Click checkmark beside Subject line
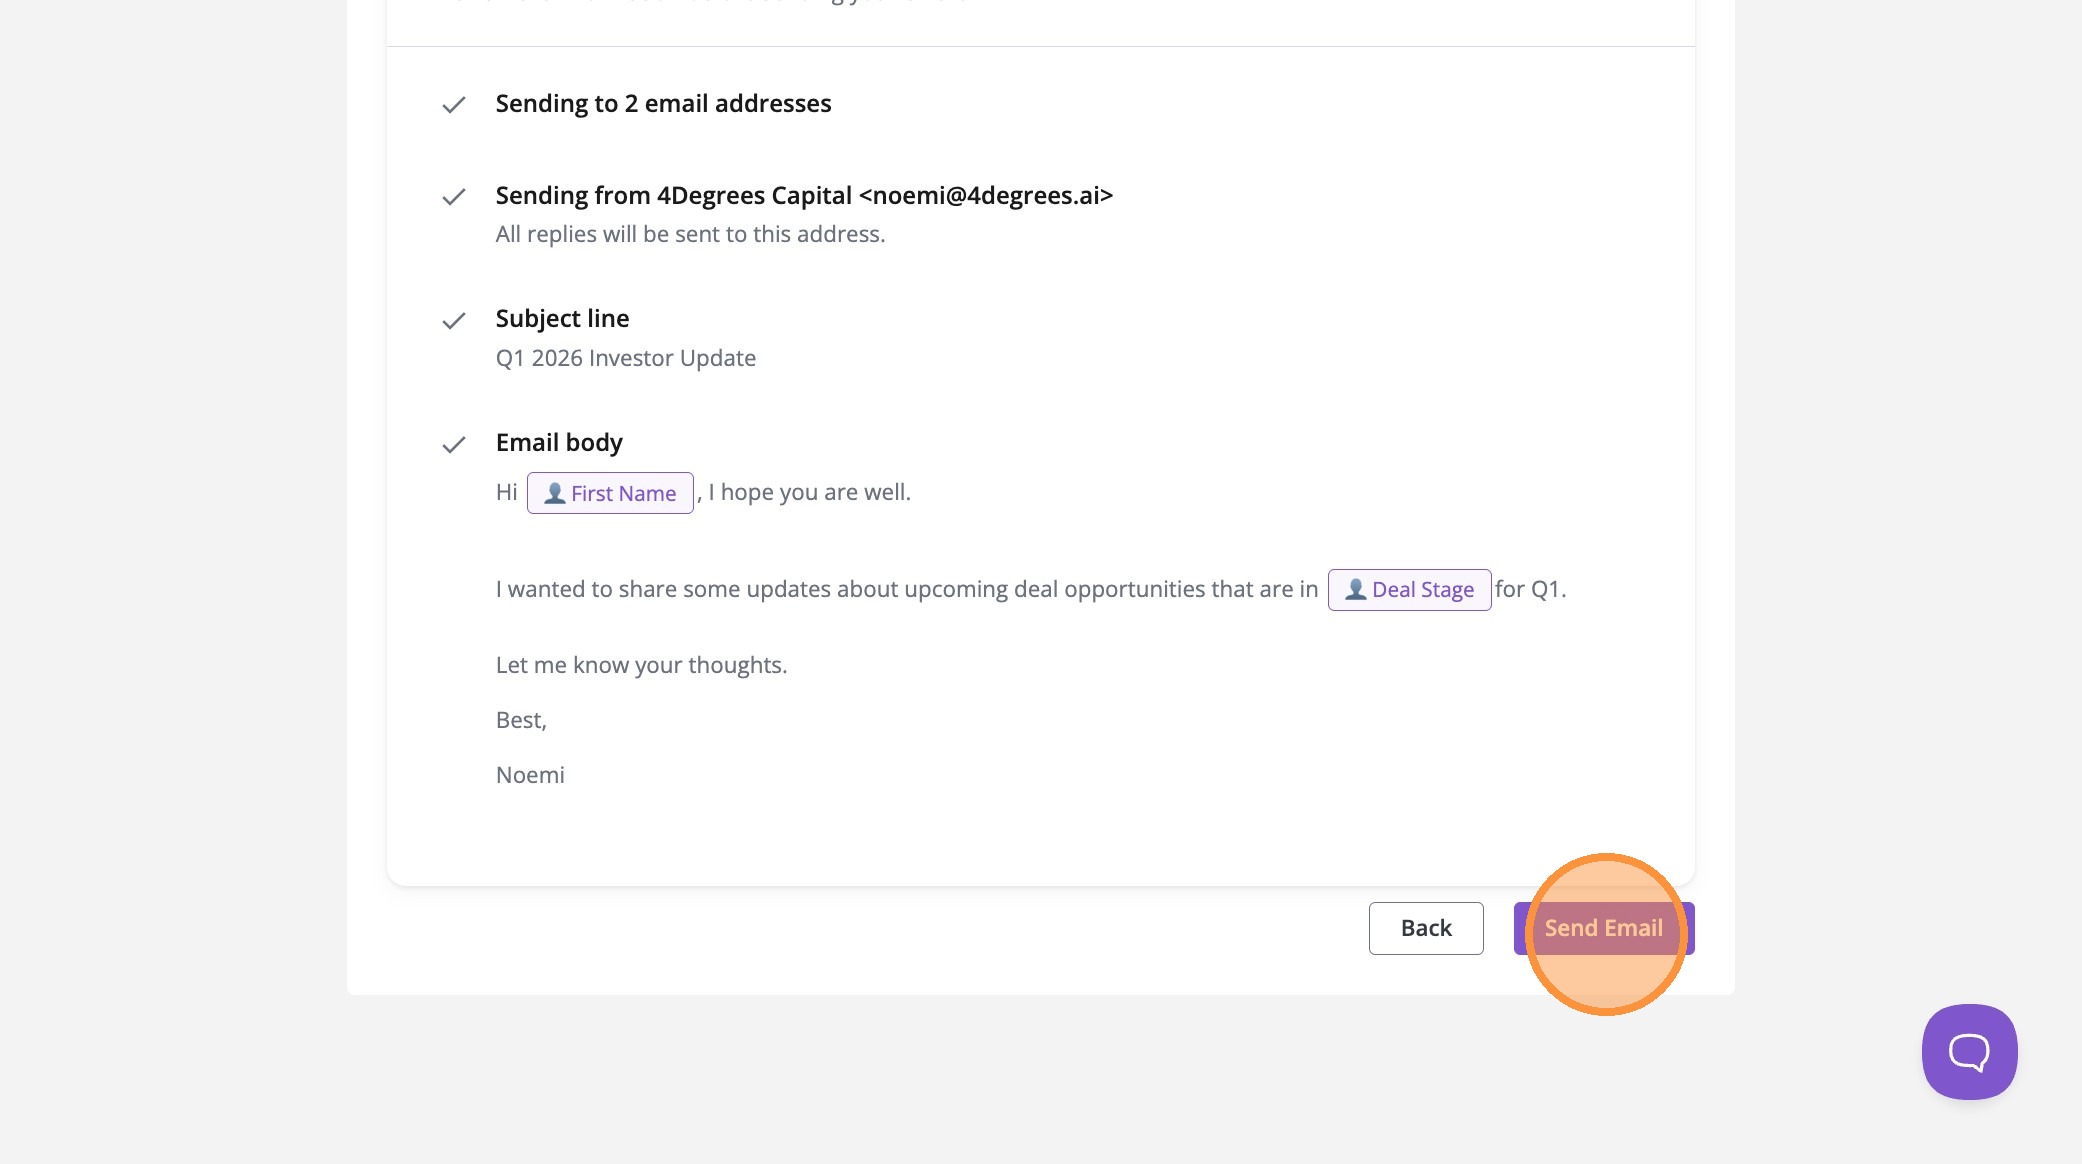Image resolution: width=2082 pixels, height=1164 pixels. (454, 321)
